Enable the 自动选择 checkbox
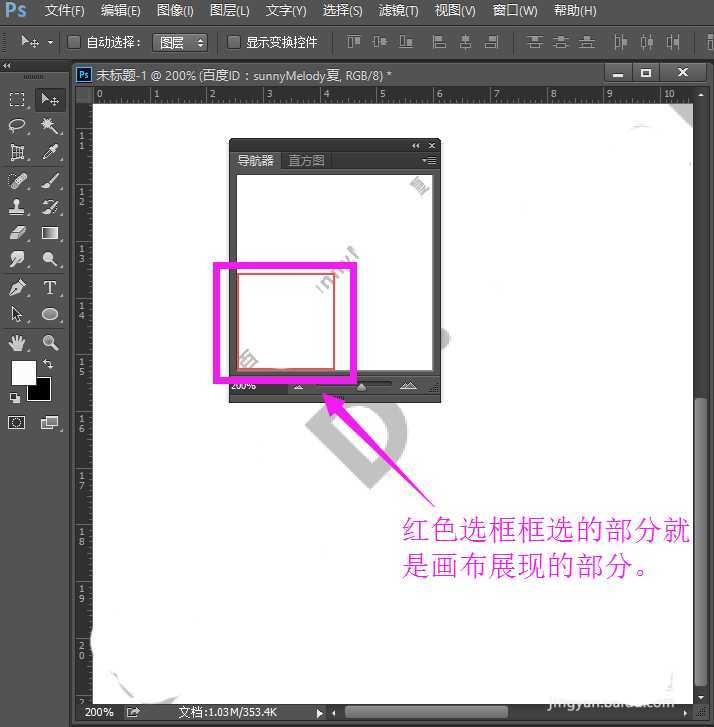The image size is (714, 727). [74, 43]
